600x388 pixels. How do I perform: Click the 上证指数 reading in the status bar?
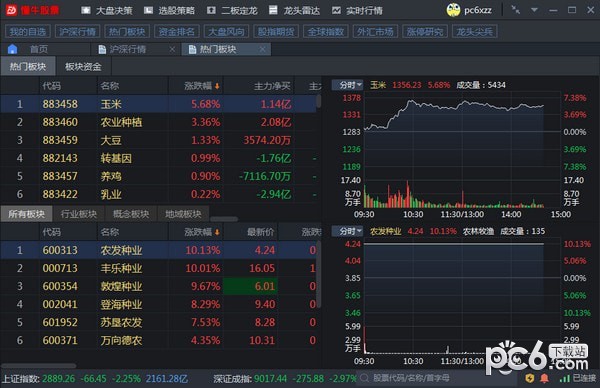(x=95, y=379)
